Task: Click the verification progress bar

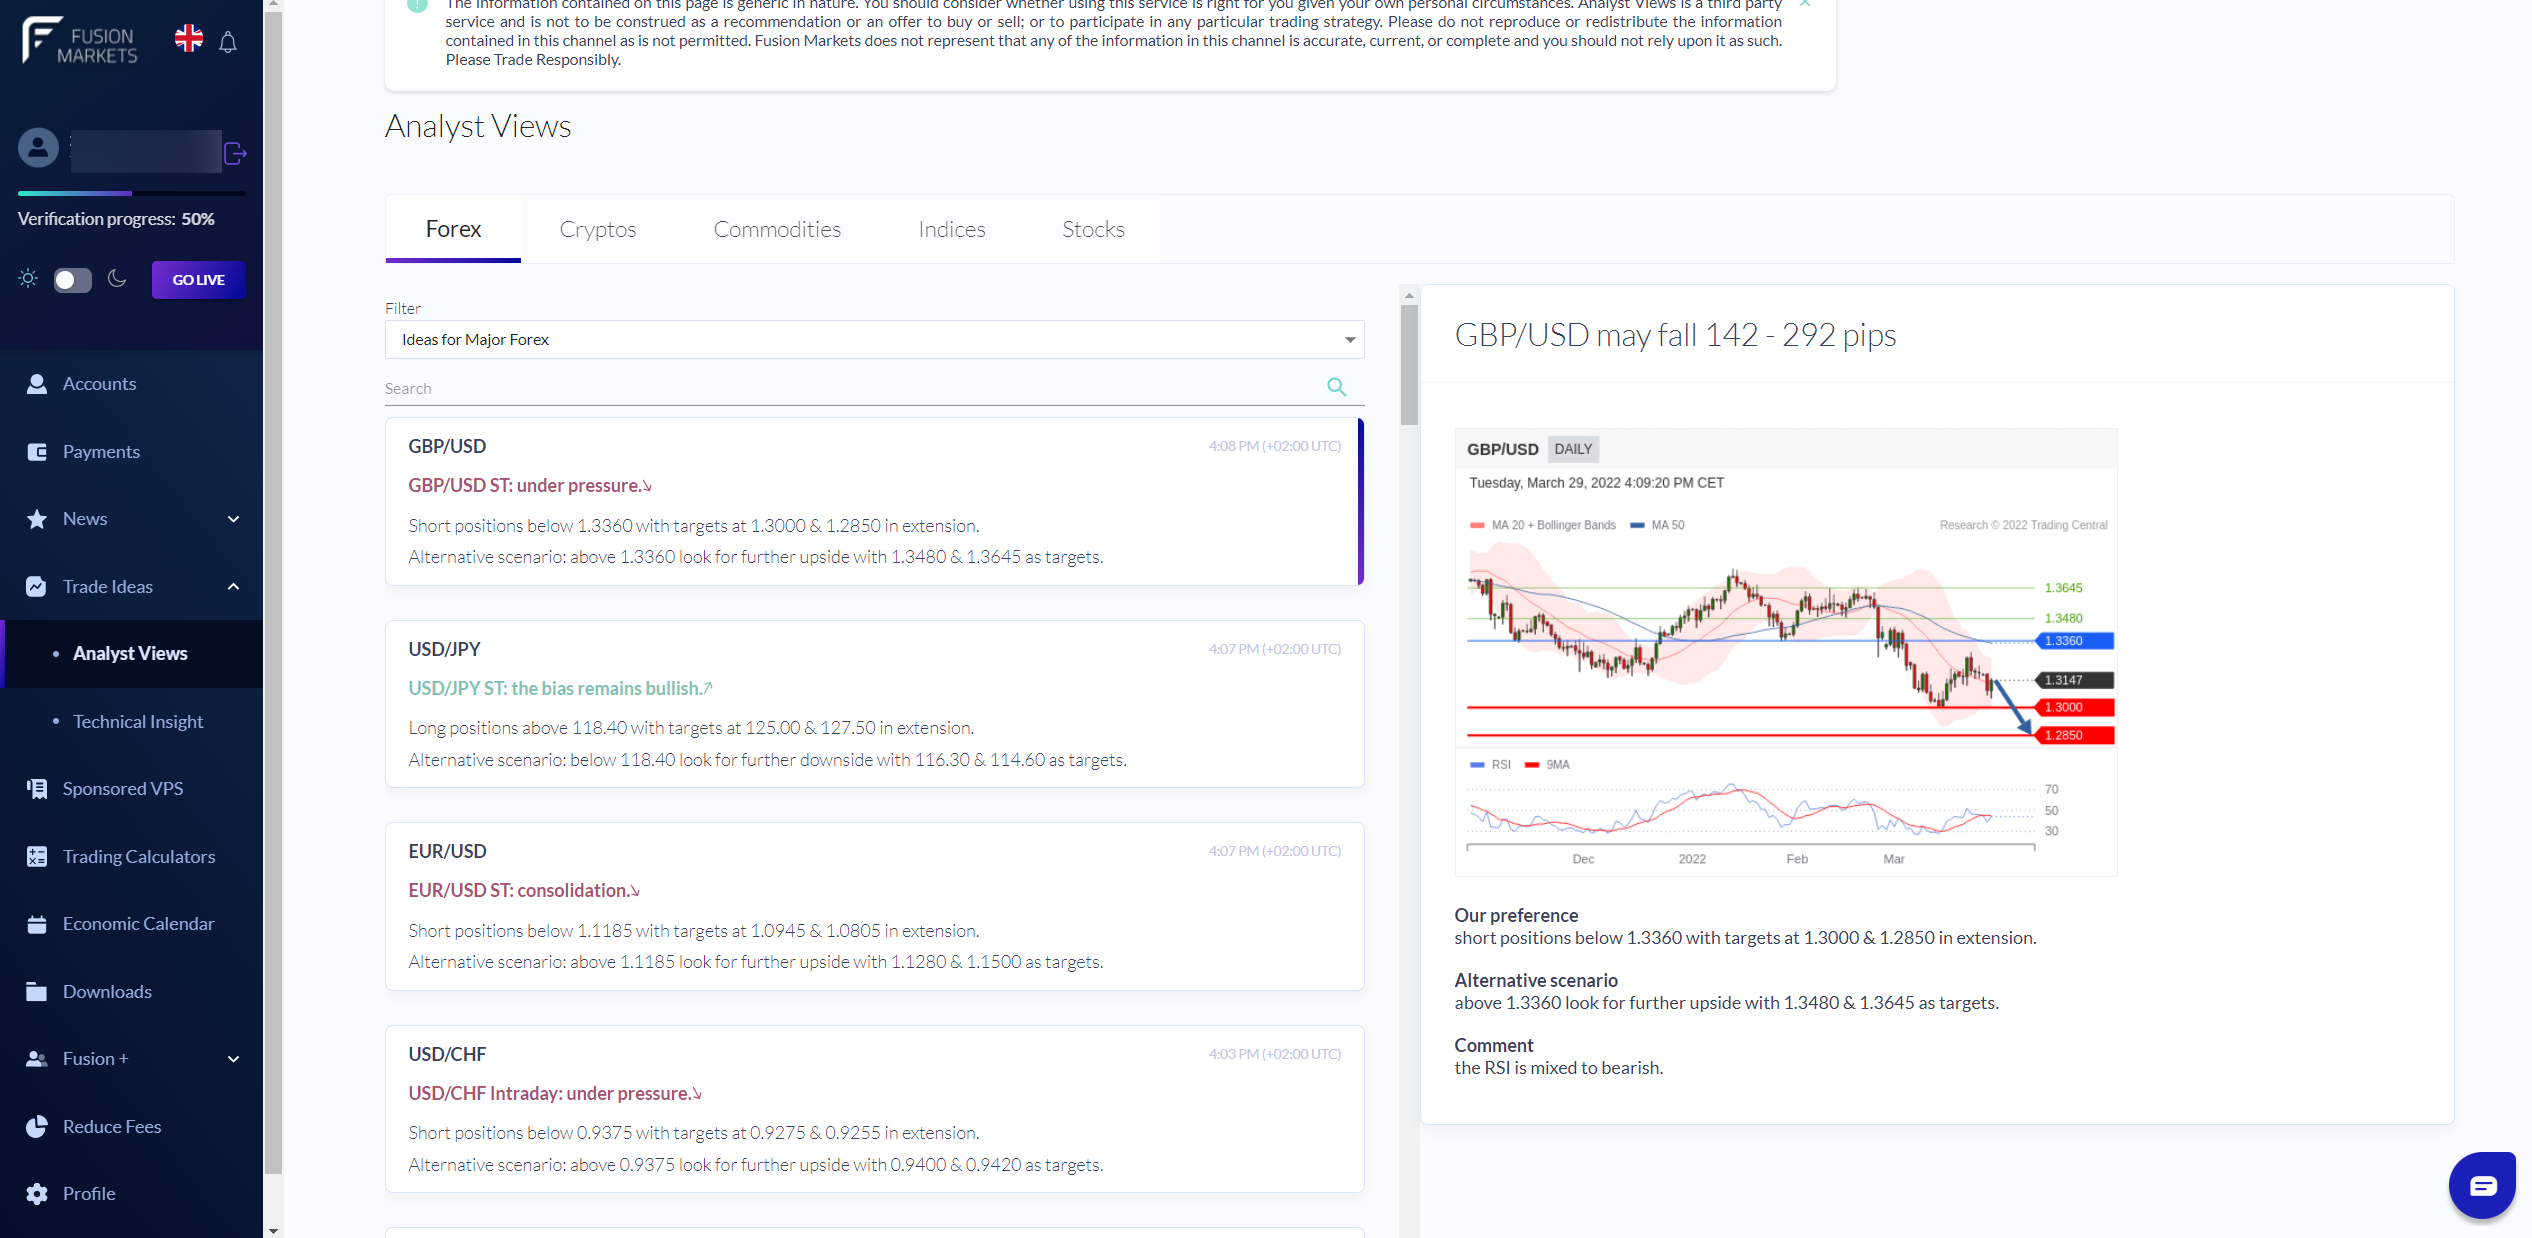Action: 131,193
